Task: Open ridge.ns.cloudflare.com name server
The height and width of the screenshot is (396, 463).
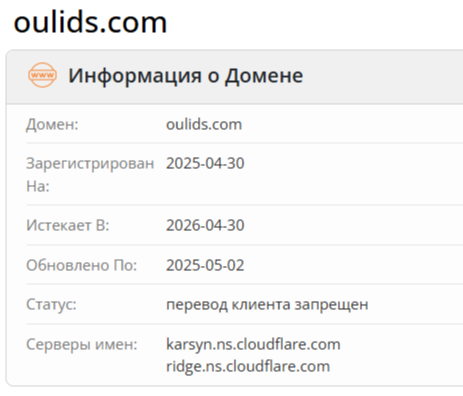Action: (x=248, y=366)
